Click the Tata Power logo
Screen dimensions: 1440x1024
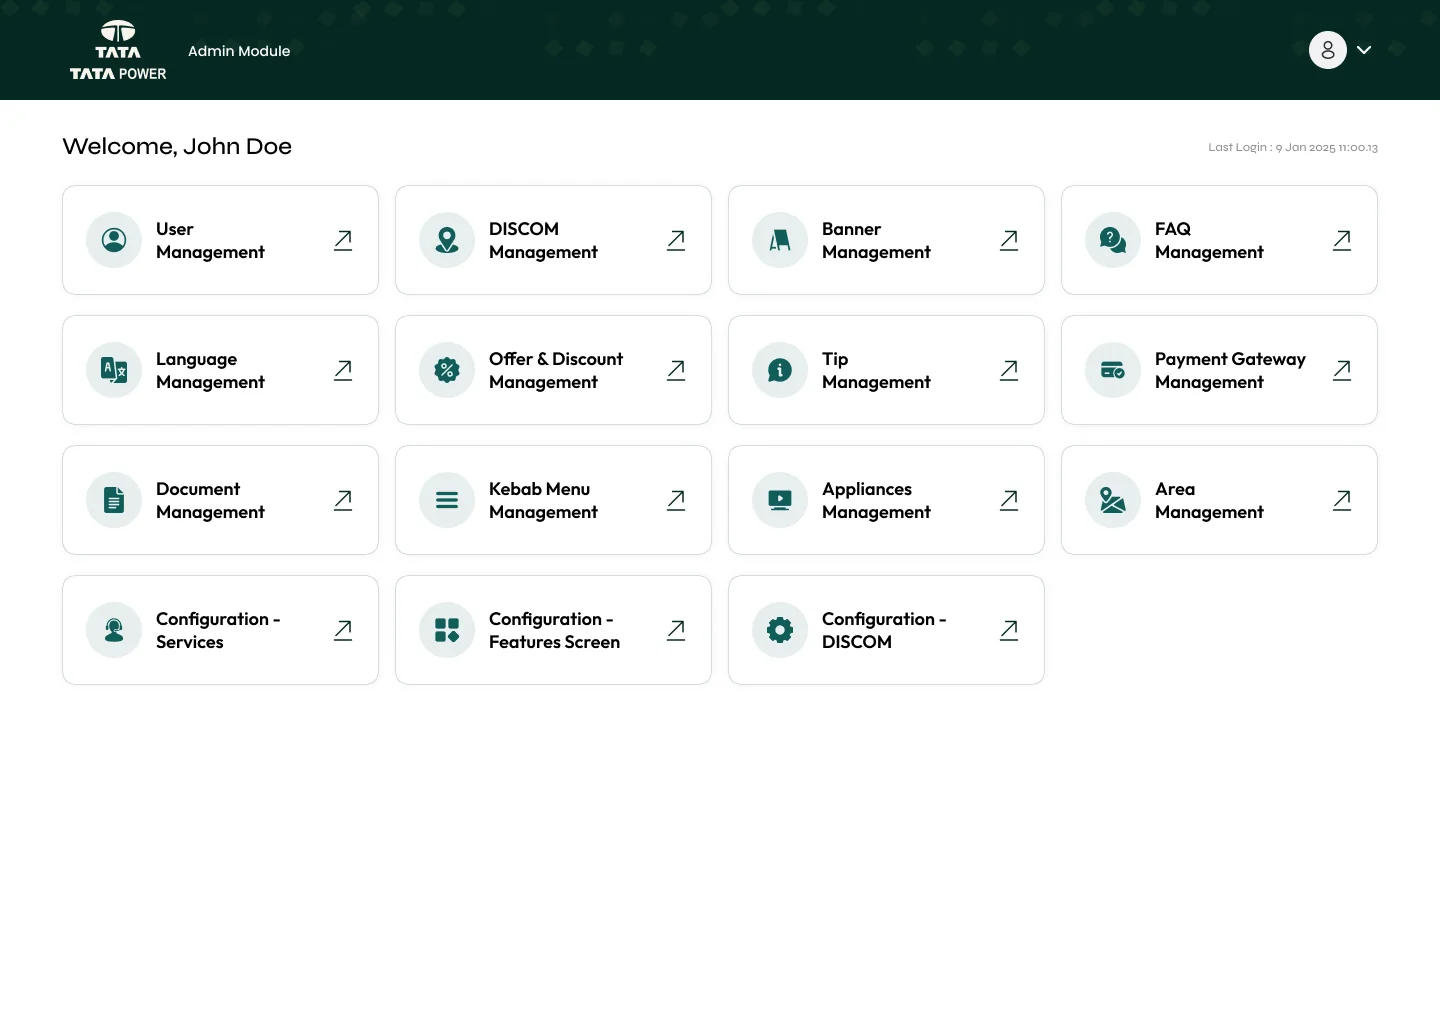(118, 50)
